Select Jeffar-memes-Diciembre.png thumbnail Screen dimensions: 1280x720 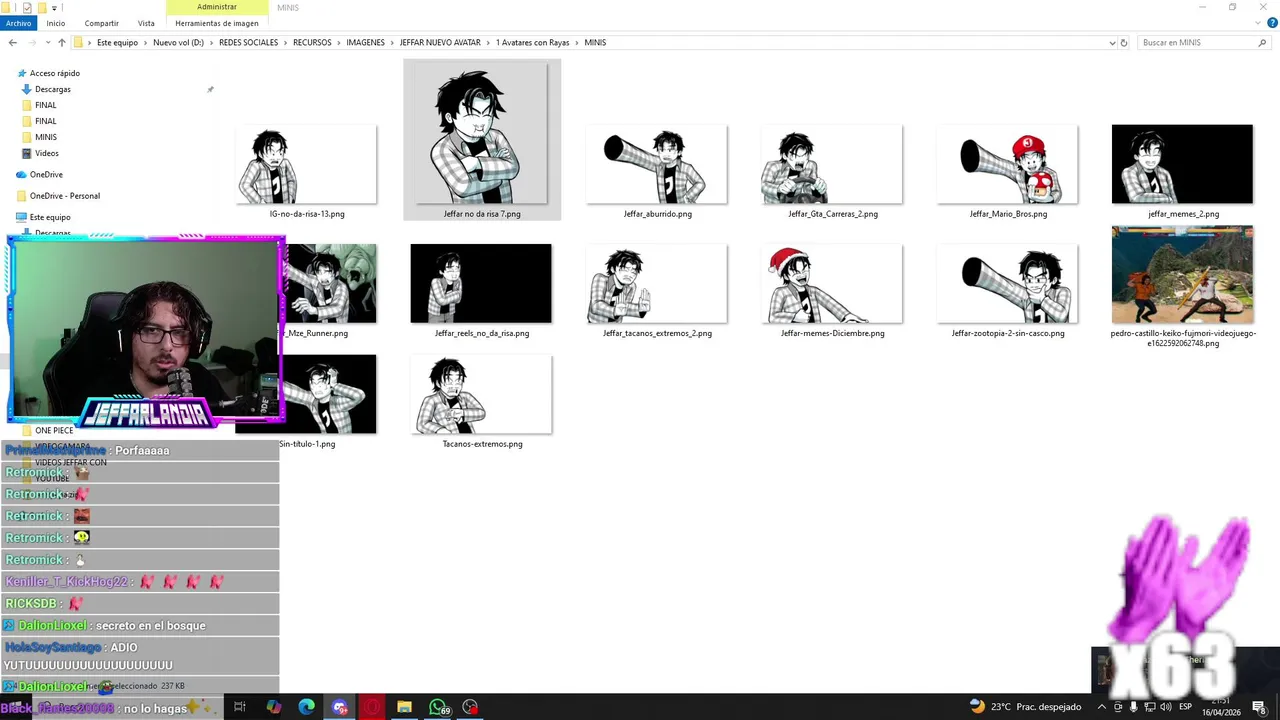click(x=832, y=284)
